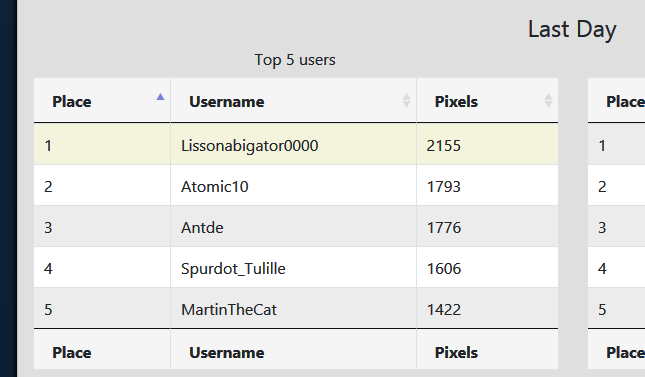
Task: Select the Lissonabigator0000 username cell
Action: (294, 146)
